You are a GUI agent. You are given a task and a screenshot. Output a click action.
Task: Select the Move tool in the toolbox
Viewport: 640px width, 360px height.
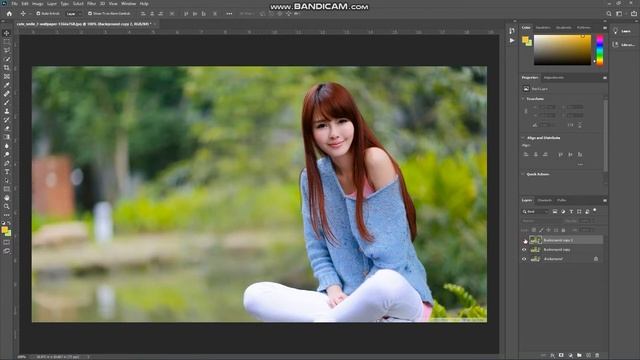click(7, 33)
